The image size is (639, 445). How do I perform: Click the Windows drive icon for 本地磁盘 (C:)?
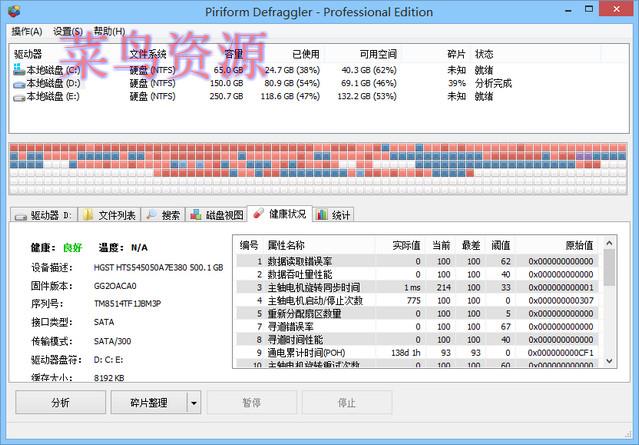[x=19, y=70]
